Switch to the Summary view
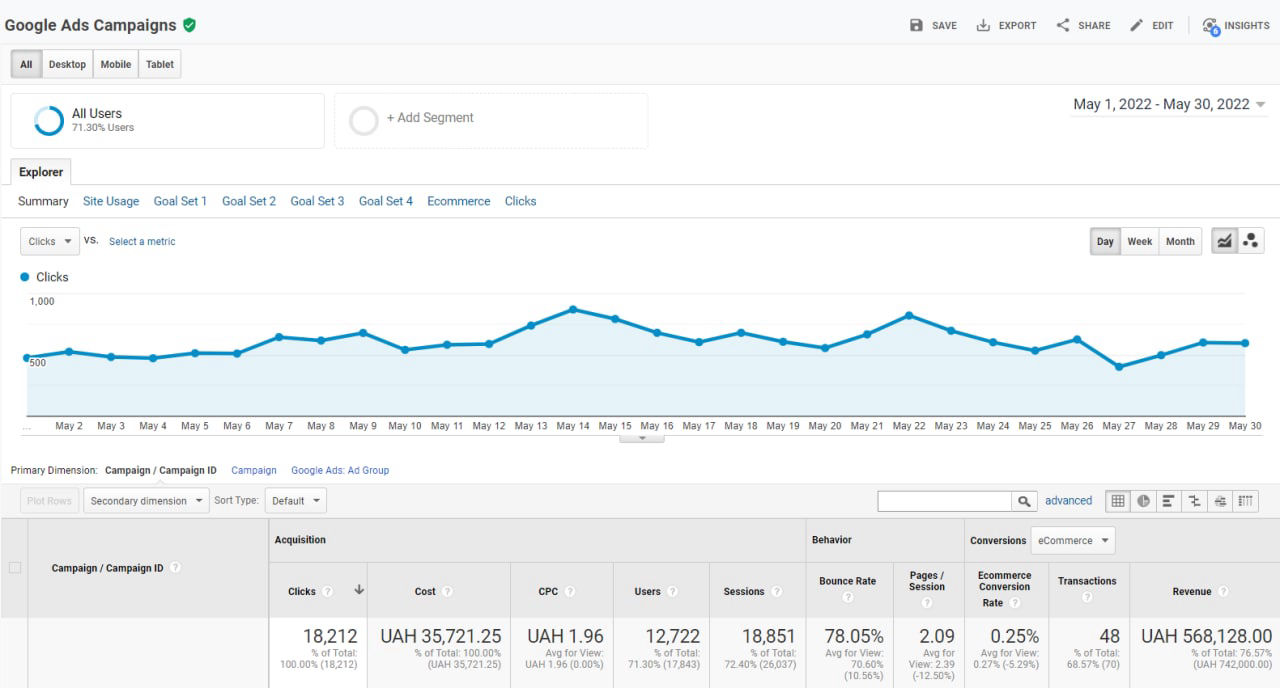Screen dimensions: 1280x688 pyautogui.click(x=43, y=201)
